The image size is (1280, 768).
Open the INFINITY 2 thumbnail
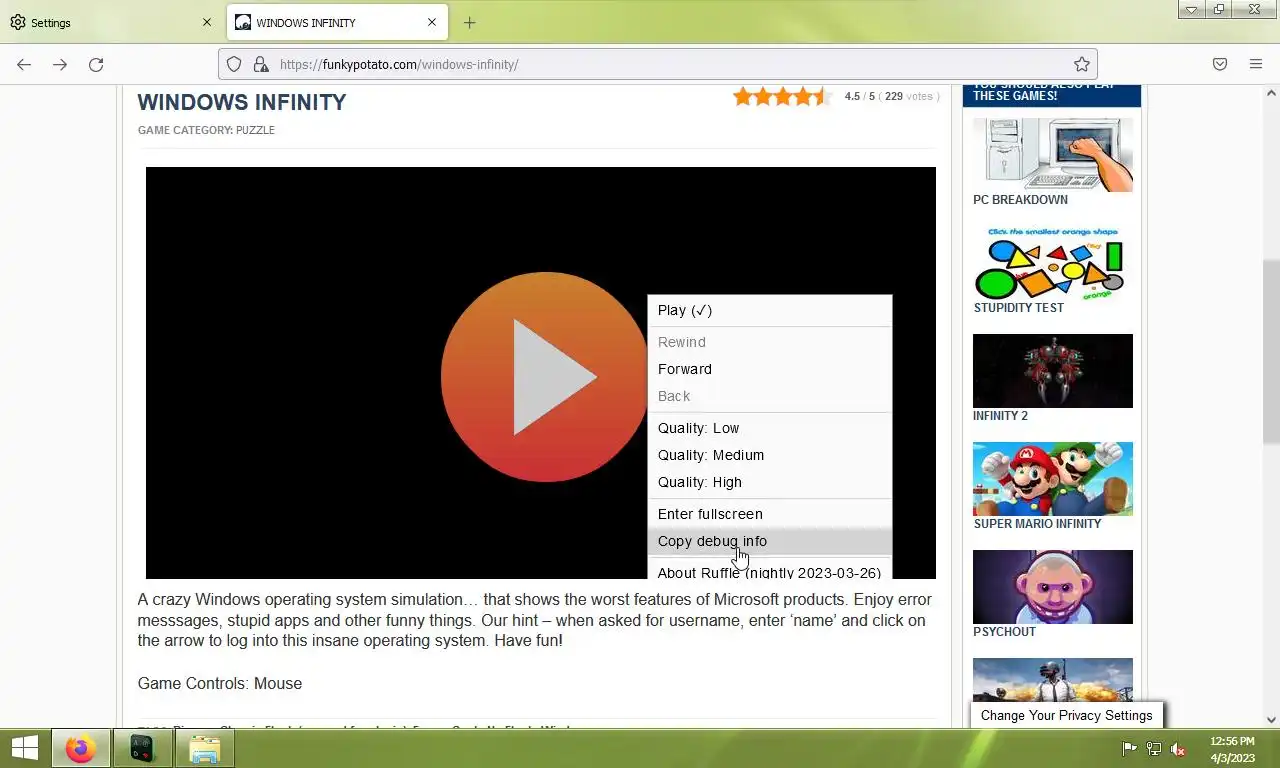[1053, 370]
